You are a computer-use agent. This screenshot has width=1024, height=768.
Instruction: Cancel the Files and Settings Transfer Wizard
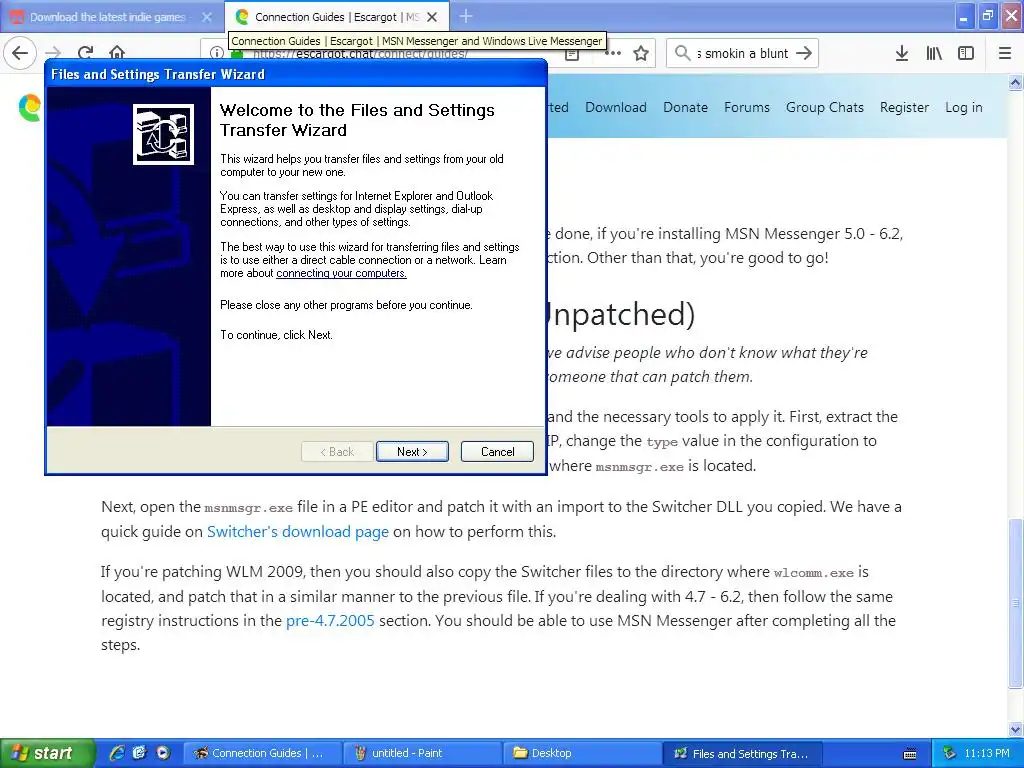[497, 451]
